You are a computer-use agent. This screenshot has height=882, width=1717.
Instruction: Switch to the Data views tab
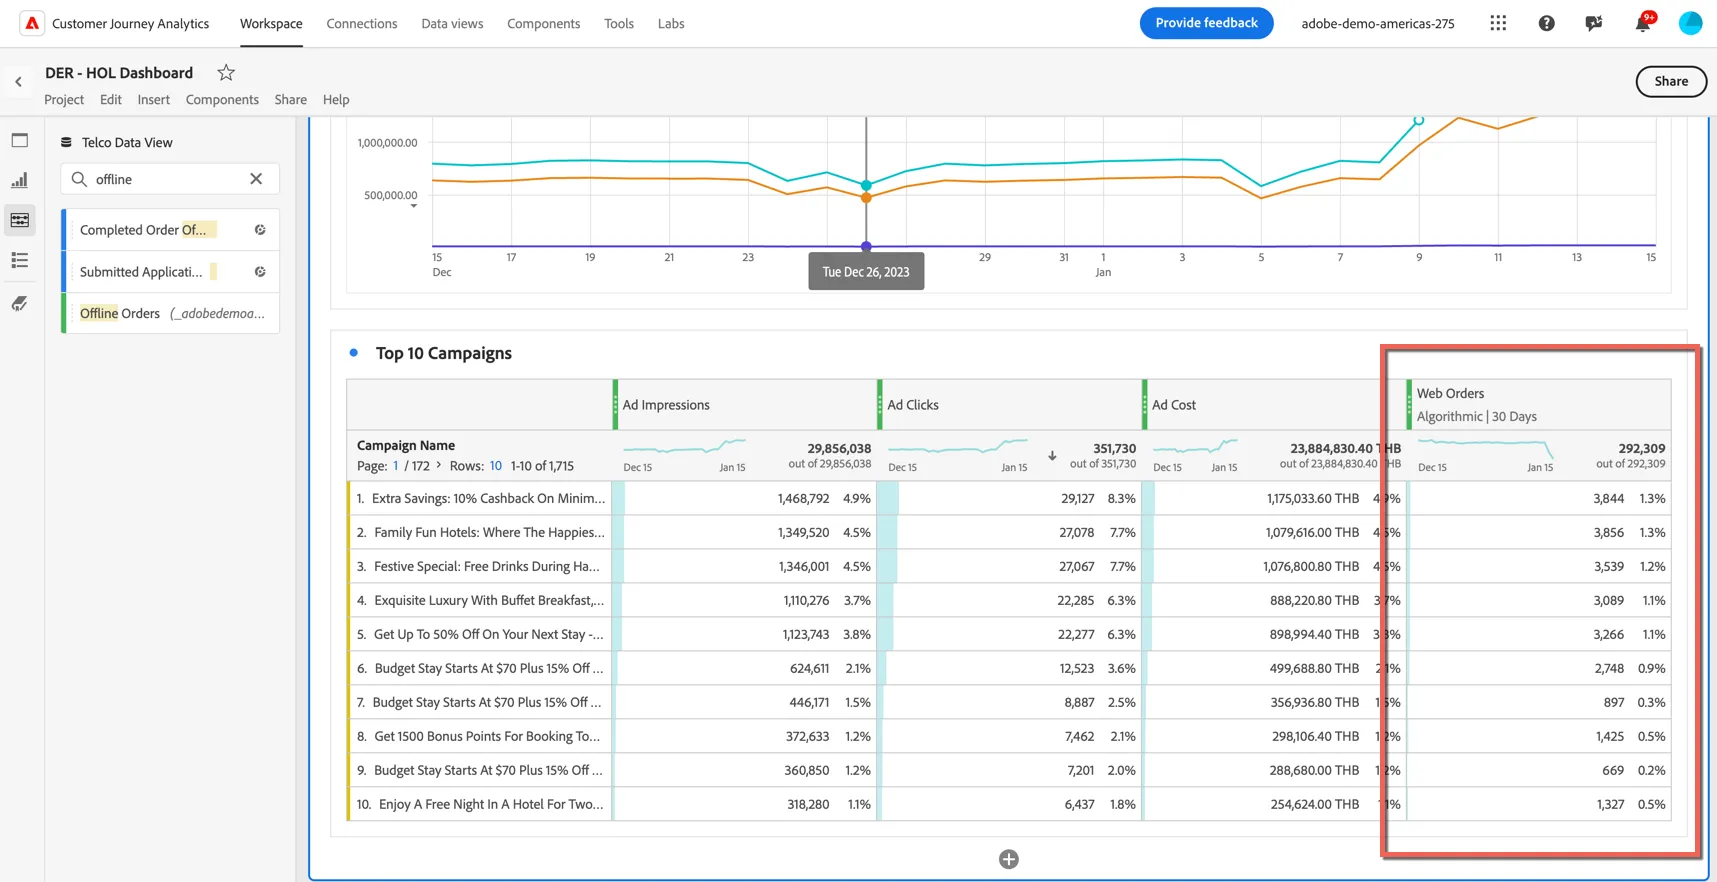pos(452,23)
